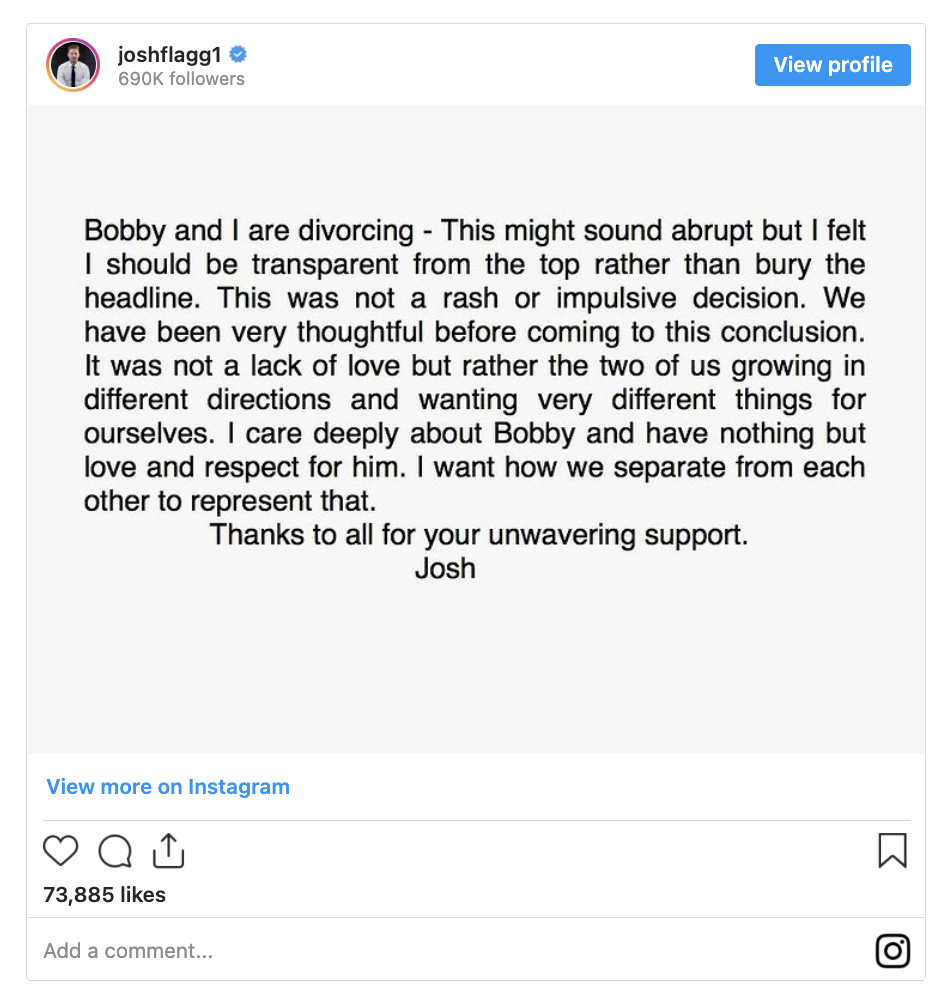This screenshot has width=948, height=1004.
Task: Click the blue verified badge beside joshflagg1
Action: (x=238, y=55)
